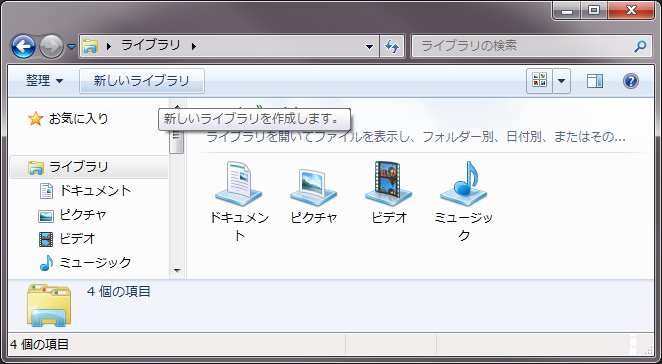The height and width of the screenshot is (364, 662).
Task: Select お気に入り in the navigation pane
Action: pyautogui.click(x=79, y=118)
